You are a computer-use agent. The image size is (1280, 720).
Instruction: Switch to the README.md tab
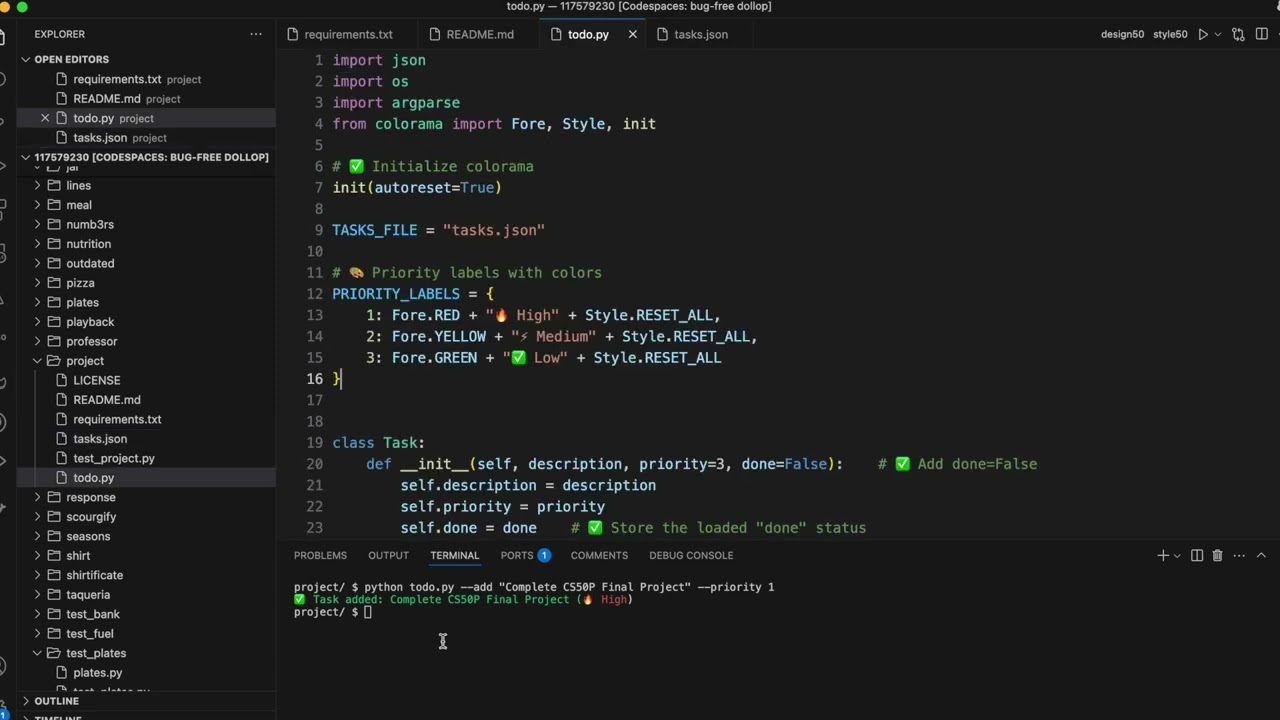[480, 34]
